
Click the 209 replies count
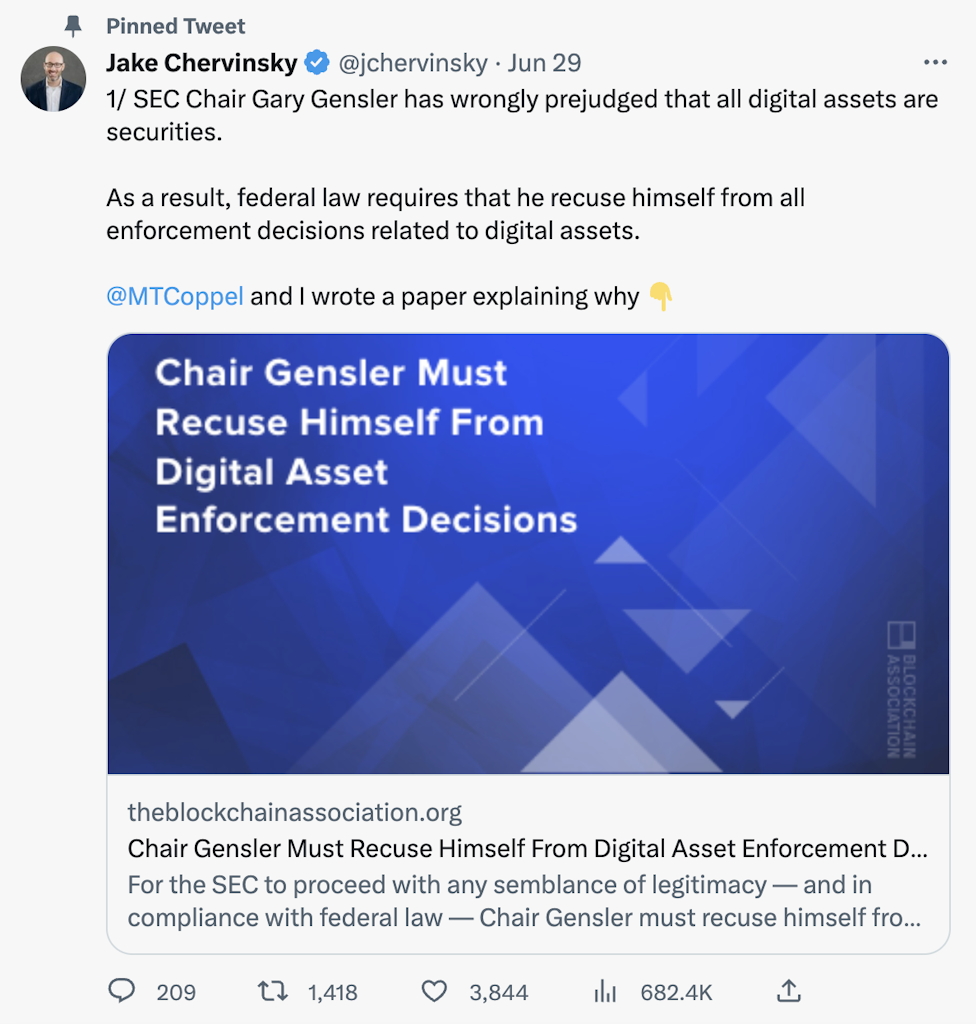[176, 992]
